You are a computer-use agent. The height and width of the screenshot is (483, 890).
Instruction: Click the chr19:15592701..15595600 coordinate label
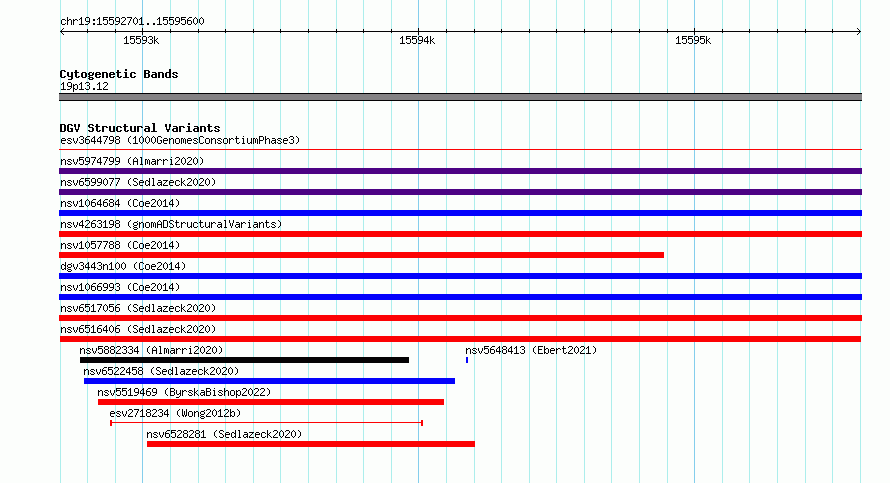tap(132, 21)
